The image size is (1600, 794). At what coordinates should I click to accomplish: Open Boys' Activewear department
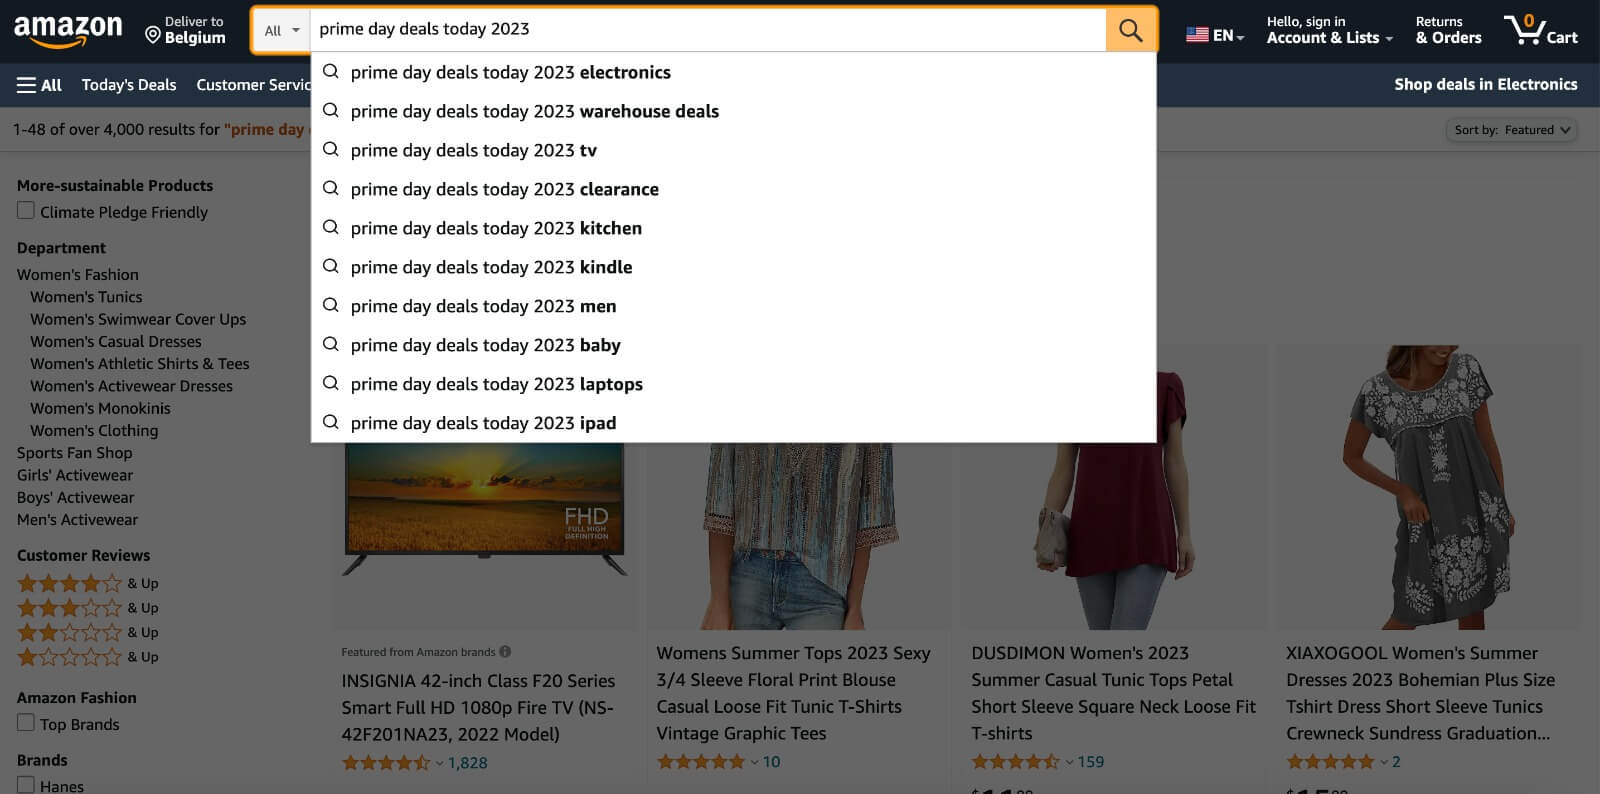76,497
